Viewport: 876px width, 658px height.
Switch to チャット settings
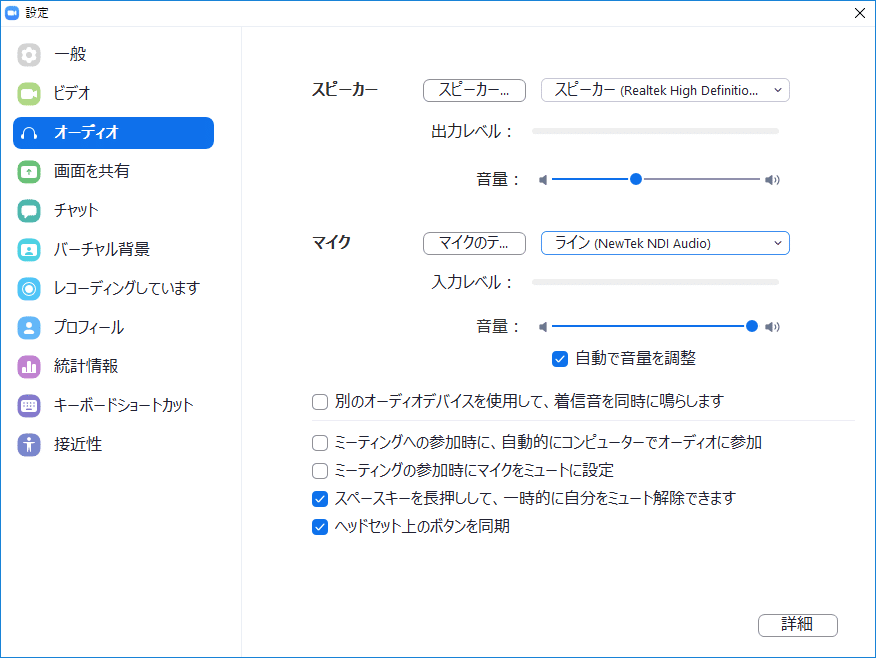[x=75, y=210]
